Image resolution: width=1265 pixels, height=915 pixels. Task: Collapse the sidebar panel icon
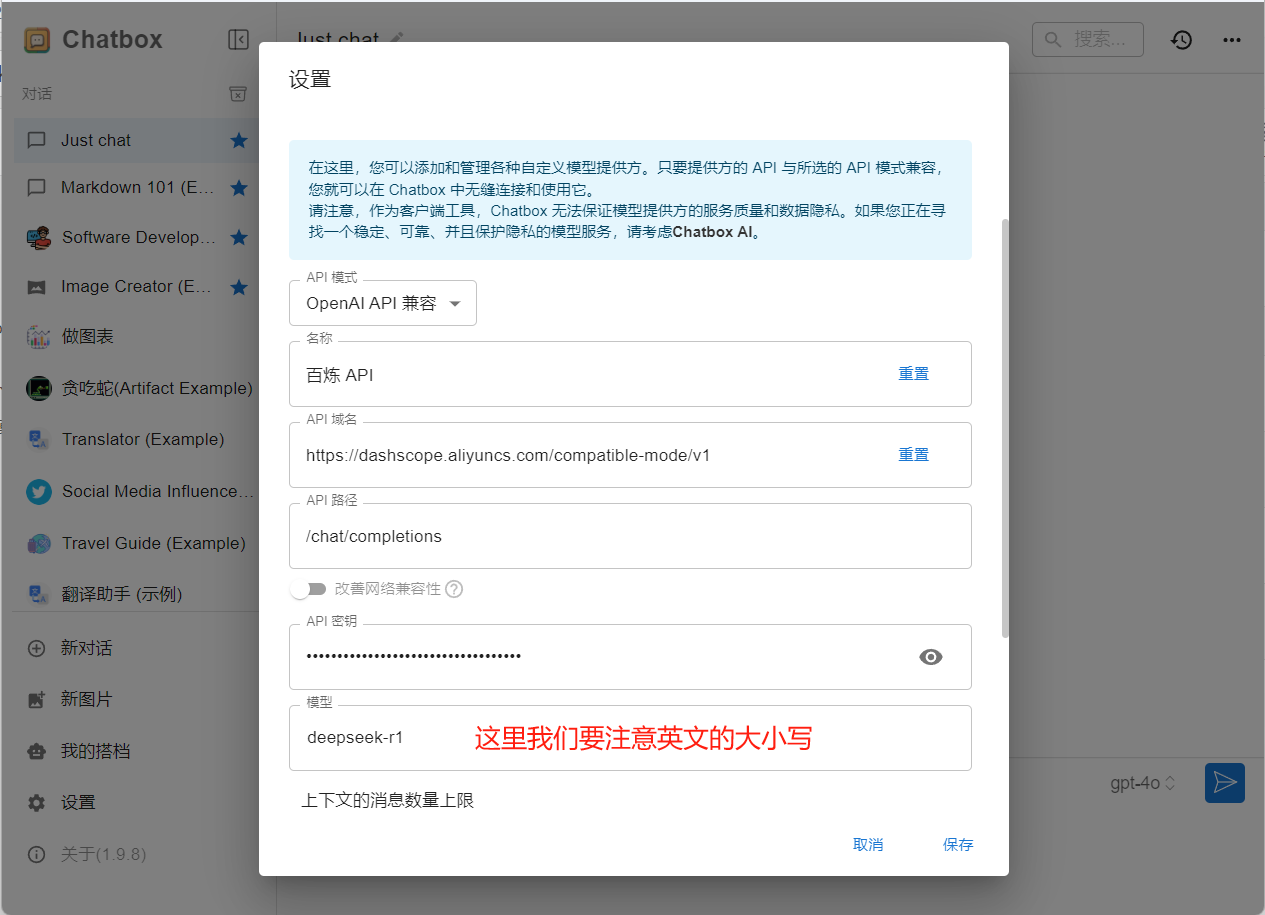238,39
